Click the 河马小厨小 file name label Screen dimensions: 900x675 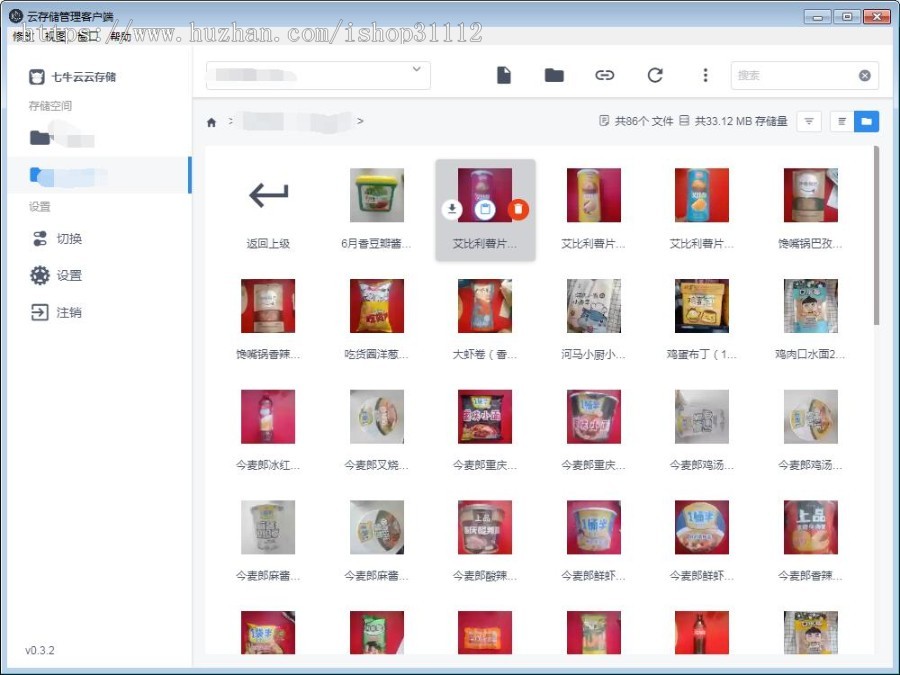[x=593, y=354]
